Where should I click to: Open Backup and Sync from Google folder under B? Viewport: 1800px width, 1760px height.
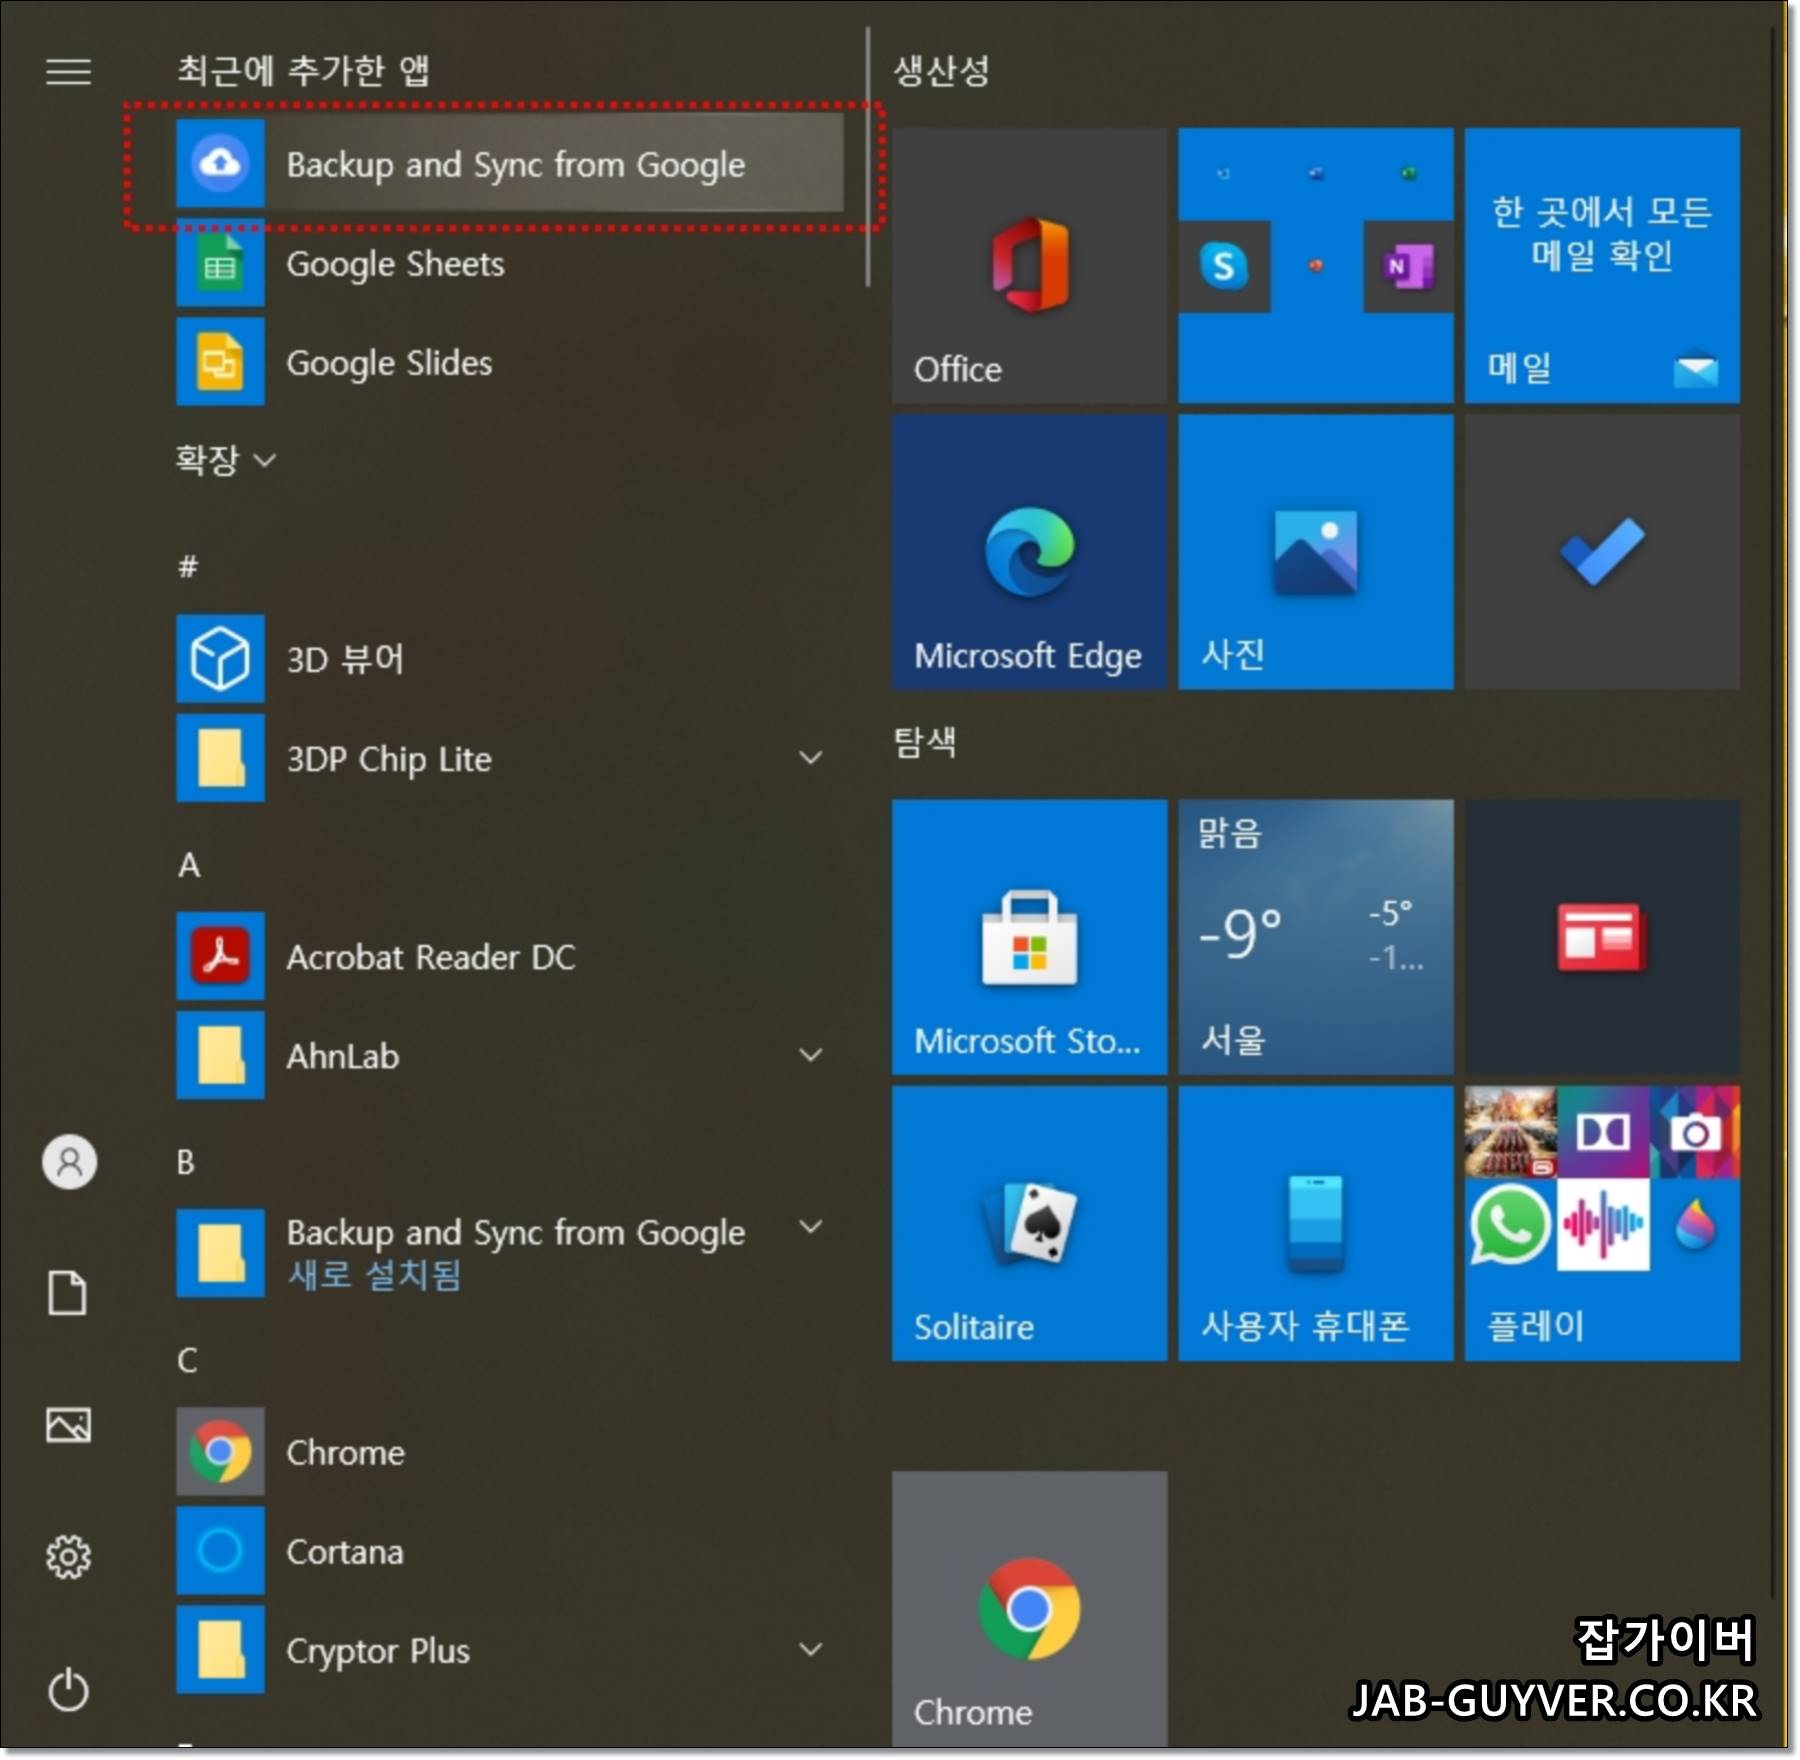pos(509,1253)
